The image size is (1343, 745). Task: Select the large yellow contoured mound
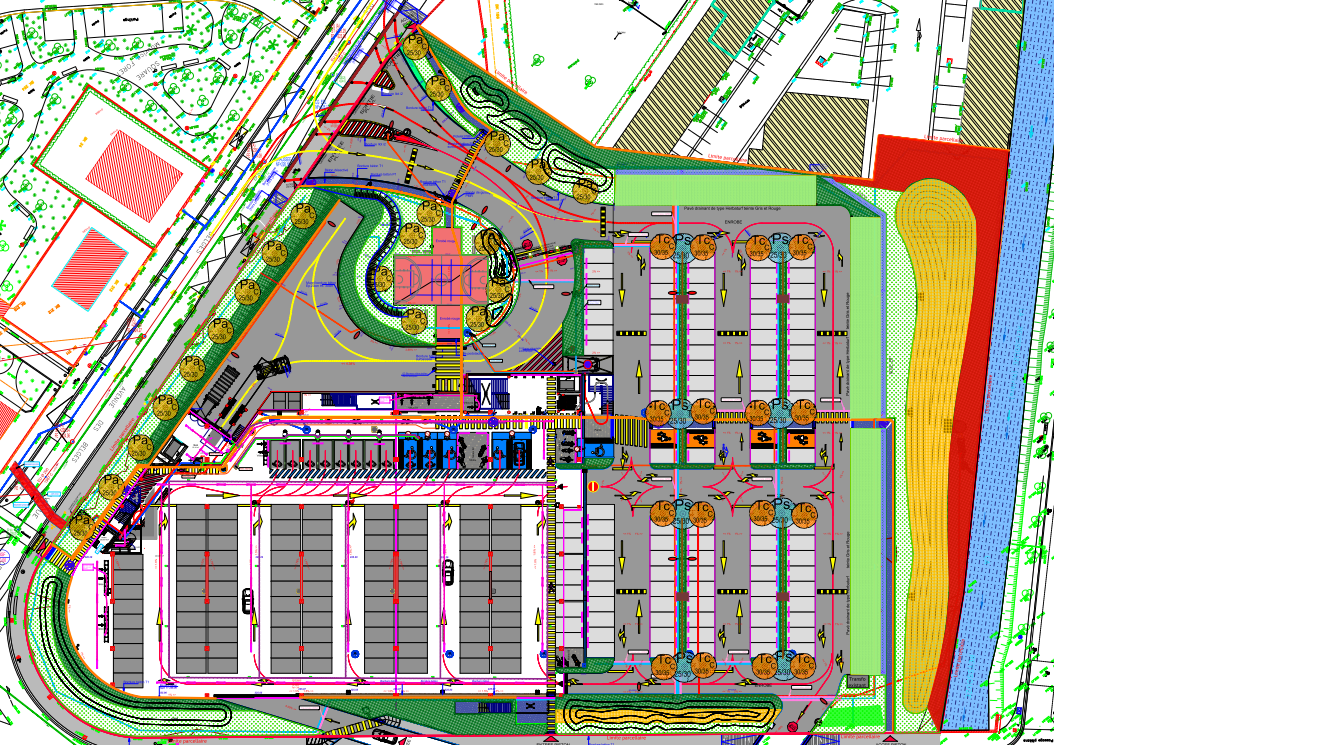[x=936, y=400]
